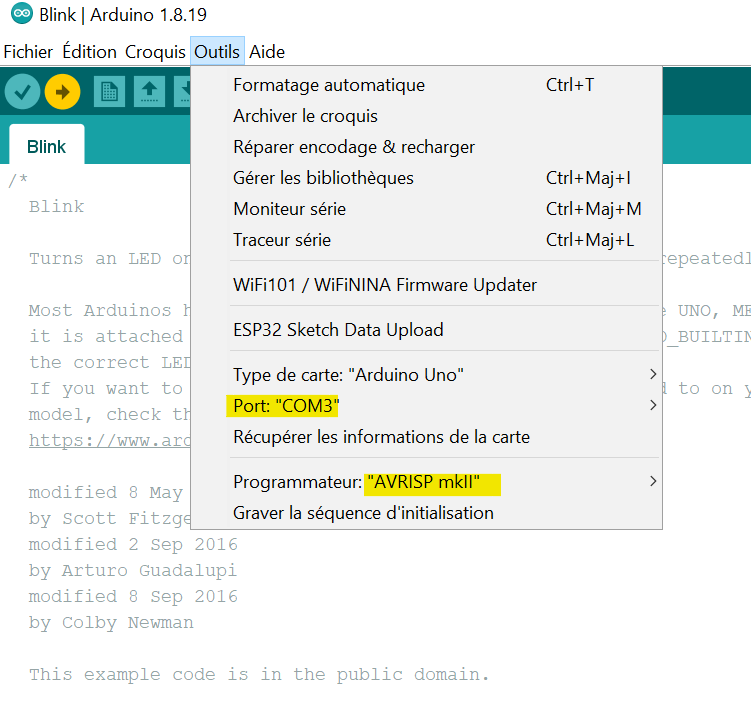Choose Archiver le croquis
The height and width of the screenshot is (714, 751).
click(x=426, y=116)
